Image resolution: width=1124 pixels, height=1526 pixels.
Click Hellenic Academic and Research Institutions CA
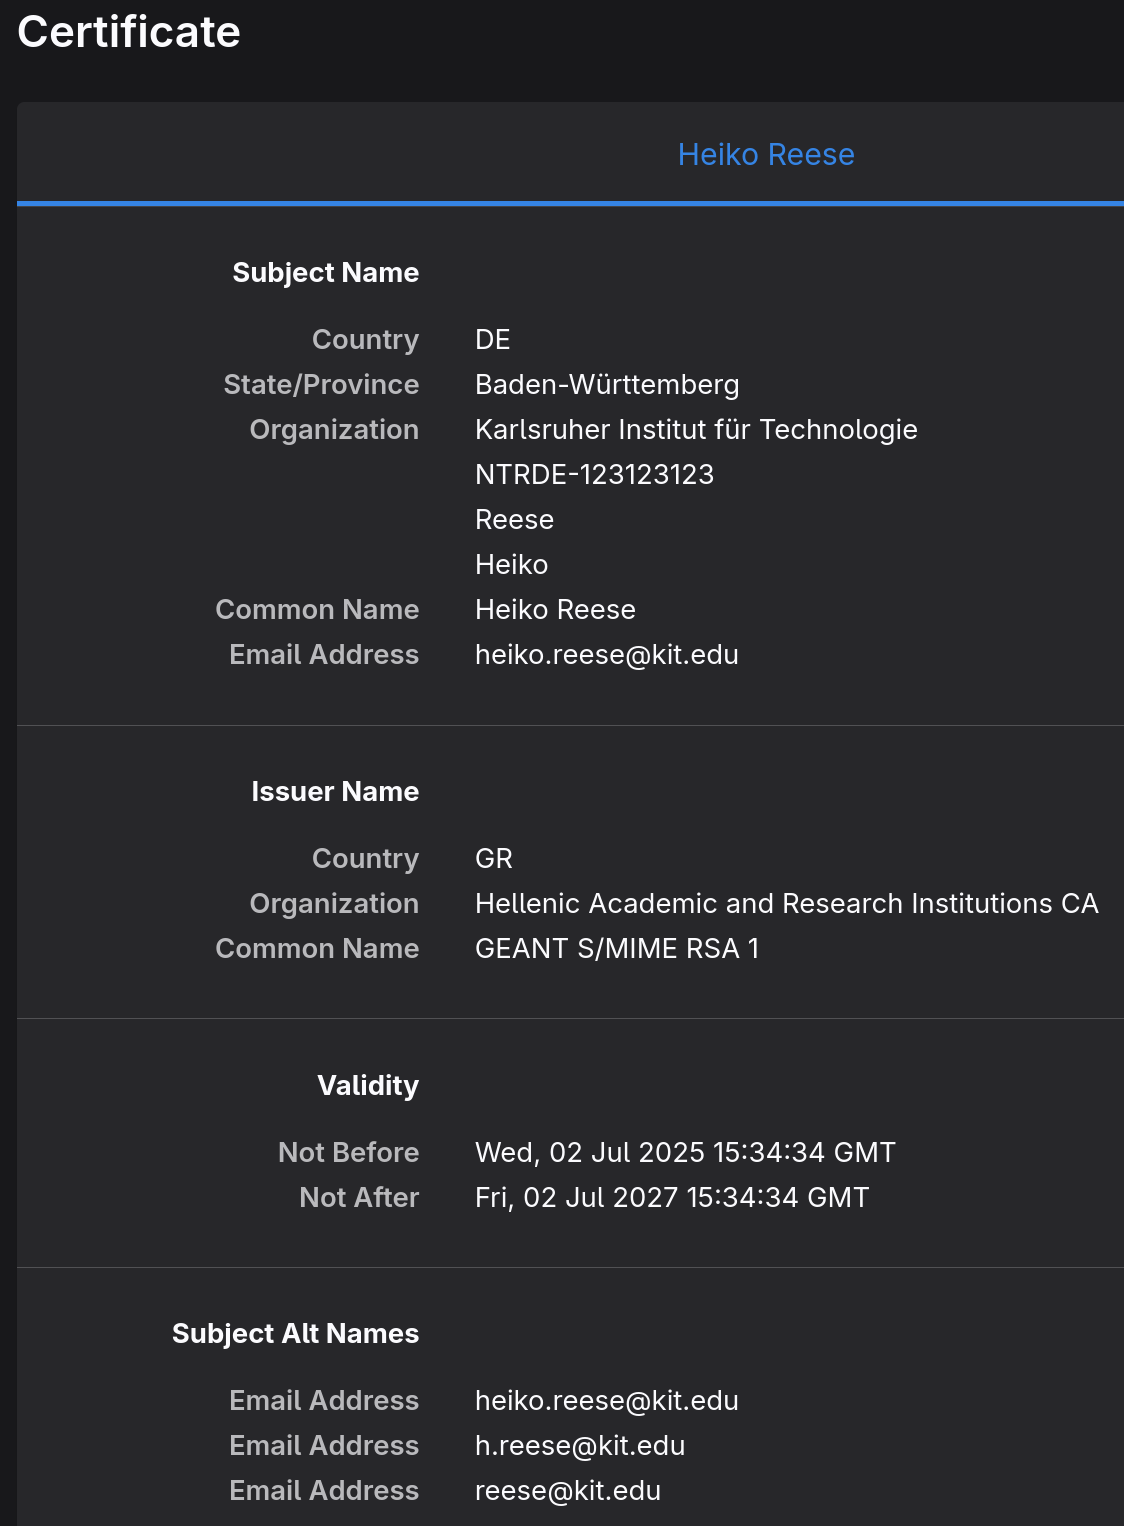click(x=787, y=903)
